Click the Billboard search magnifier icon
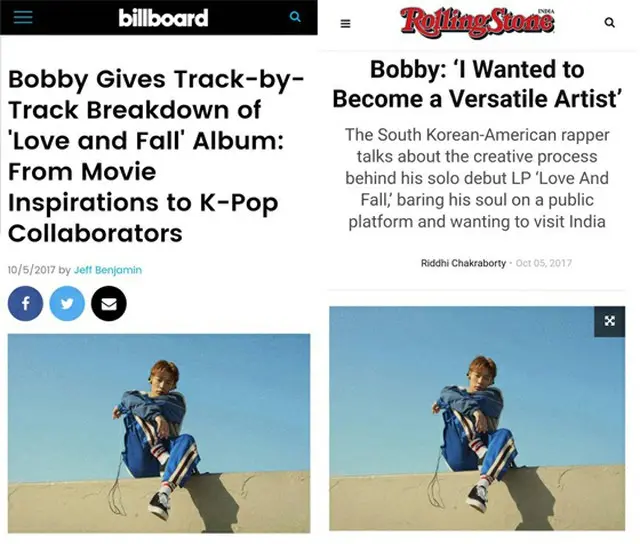 point(294,17)
